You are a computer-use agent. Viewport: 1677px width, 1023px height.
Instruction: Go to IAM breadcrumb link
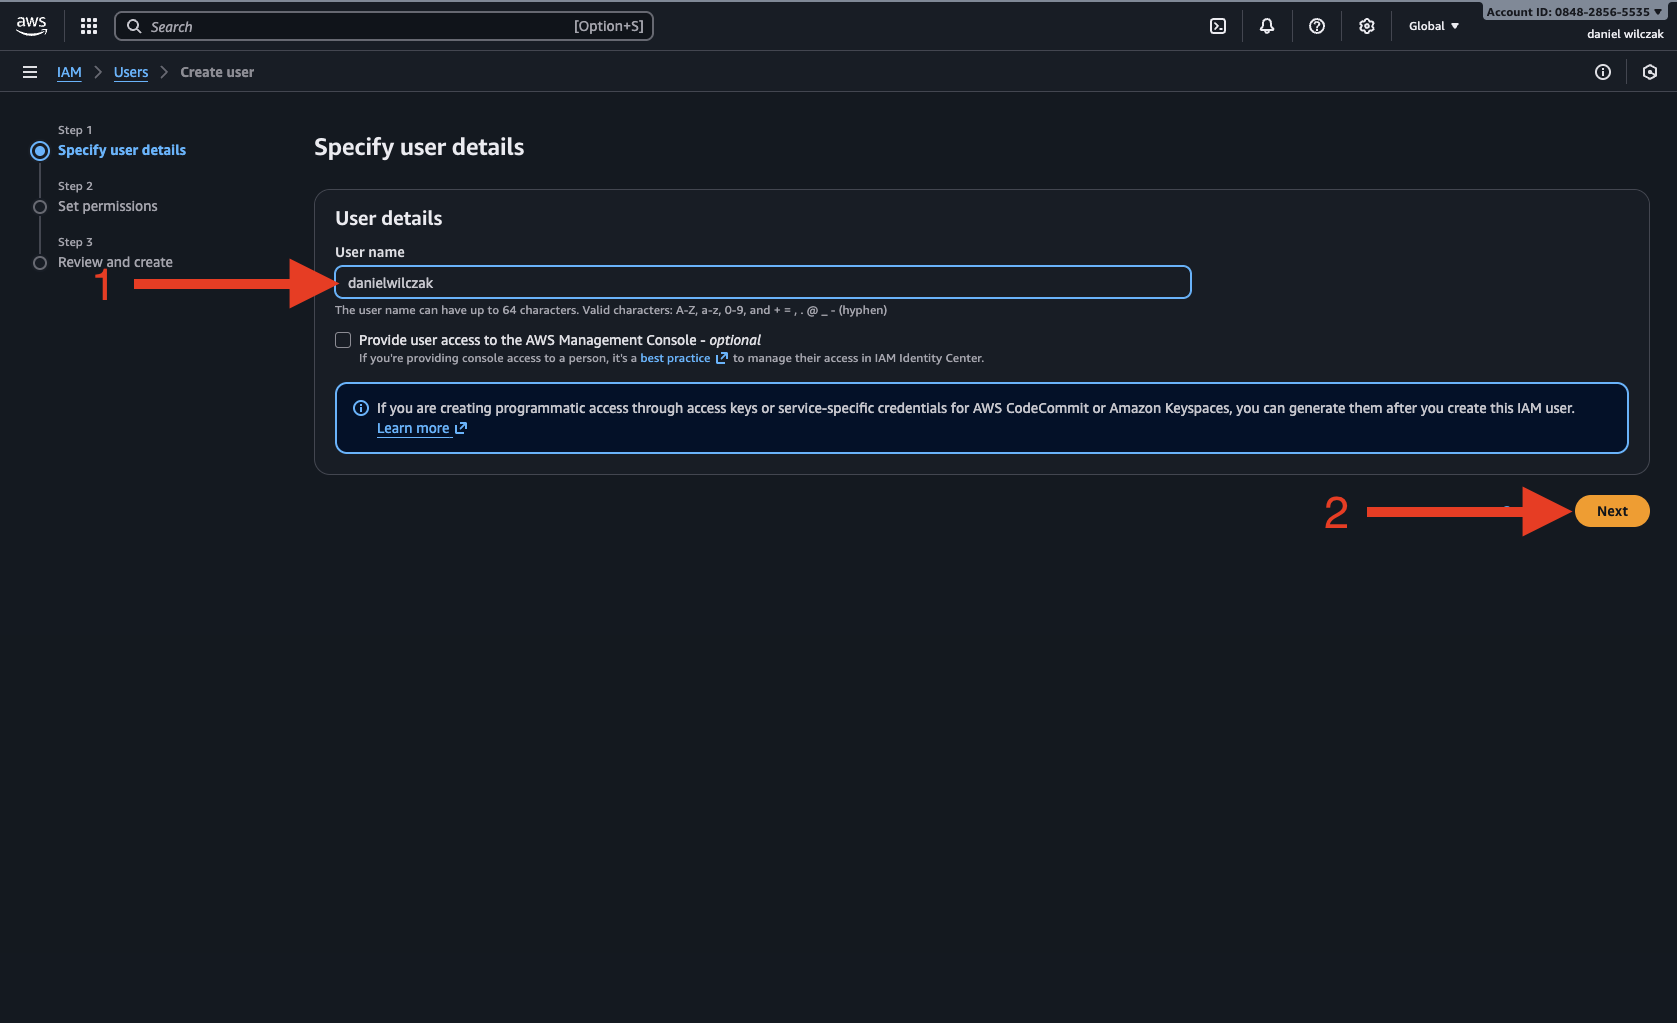pos(69,72)
